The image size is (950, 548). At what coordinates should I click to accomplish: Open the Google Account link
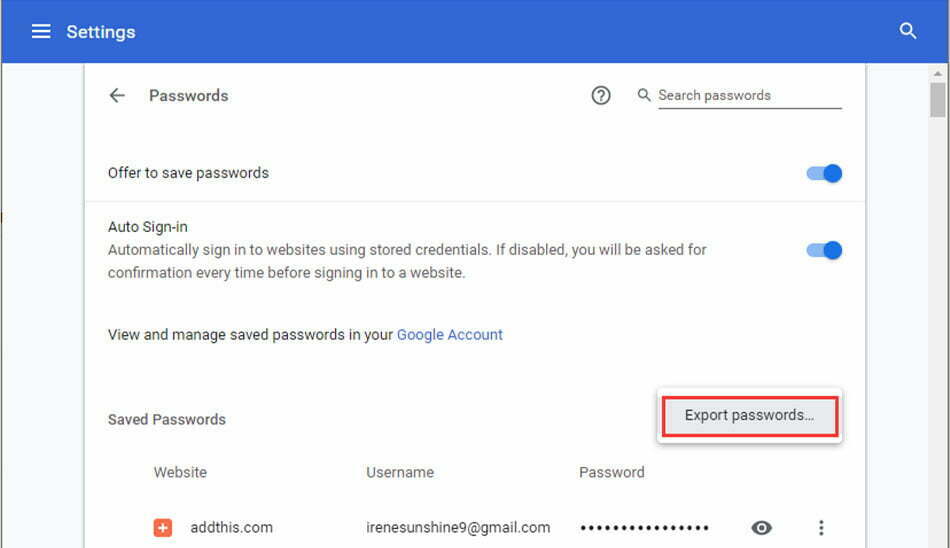[x=450, y=335]
